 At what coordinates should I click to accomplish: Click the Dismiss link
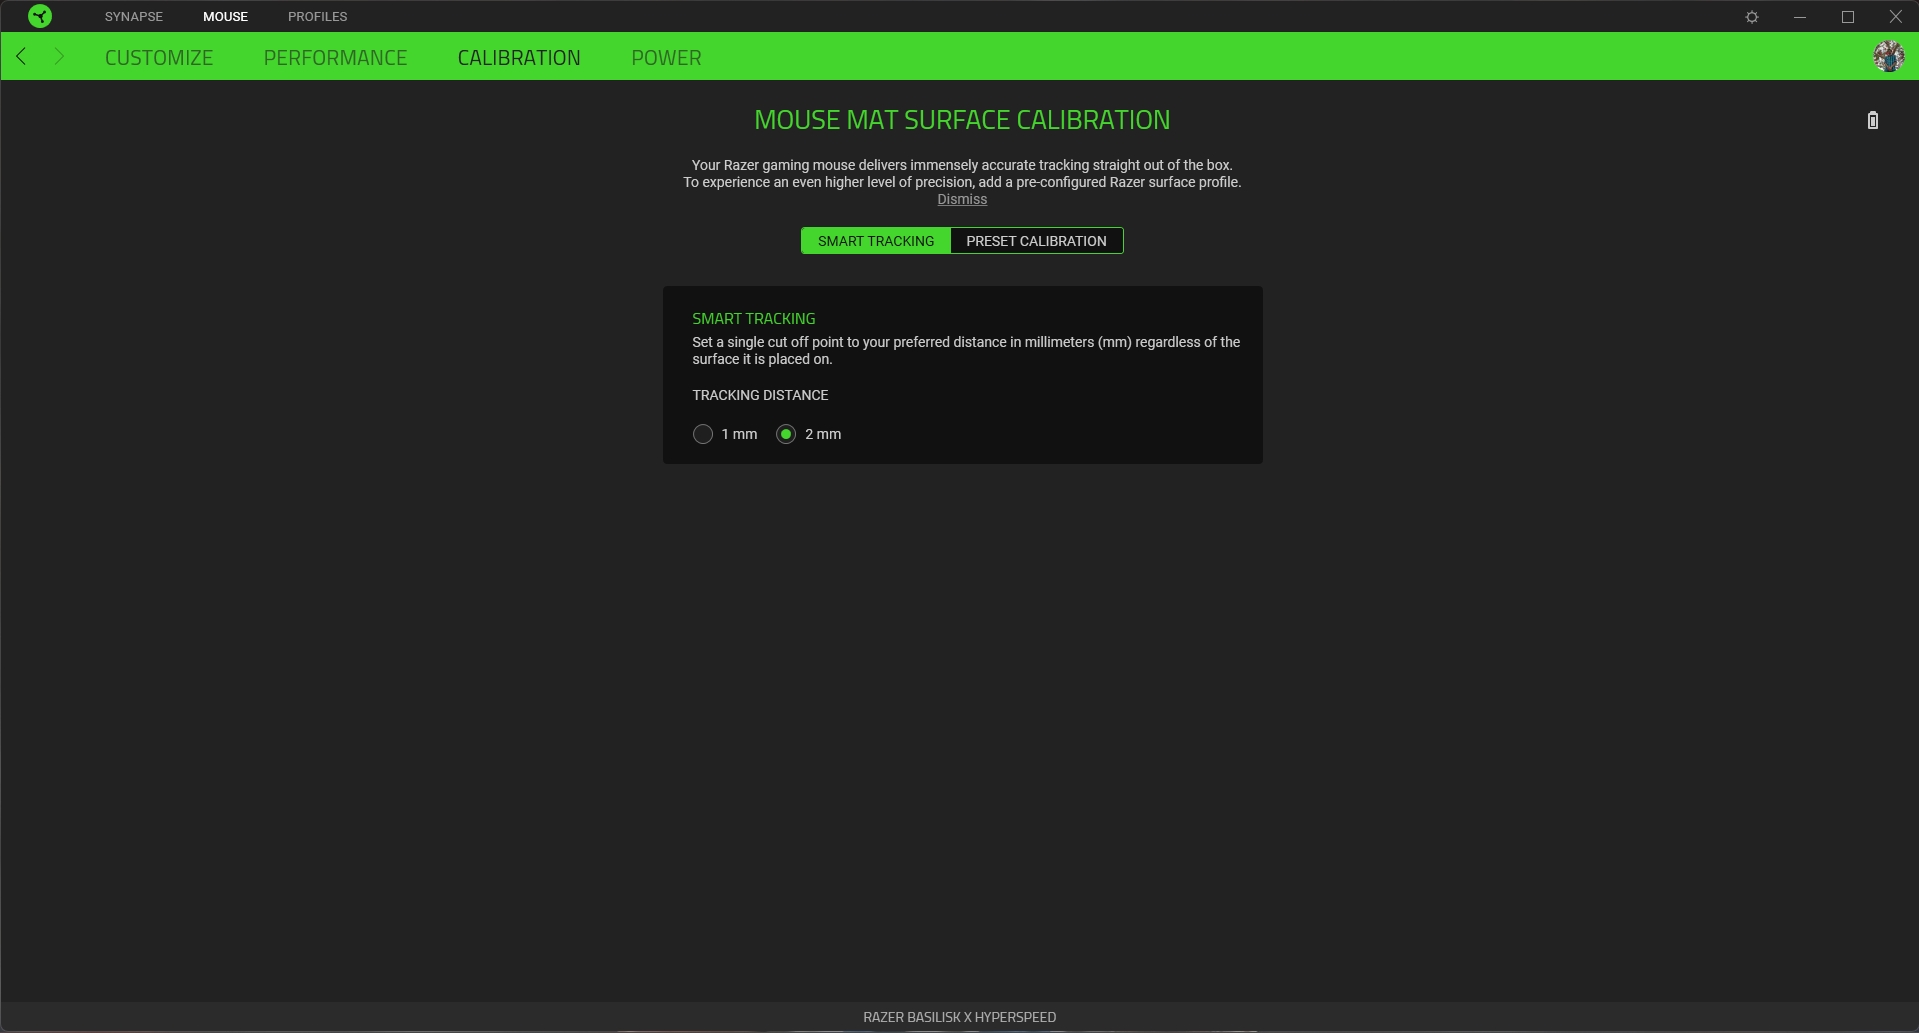tap(962, 199)
